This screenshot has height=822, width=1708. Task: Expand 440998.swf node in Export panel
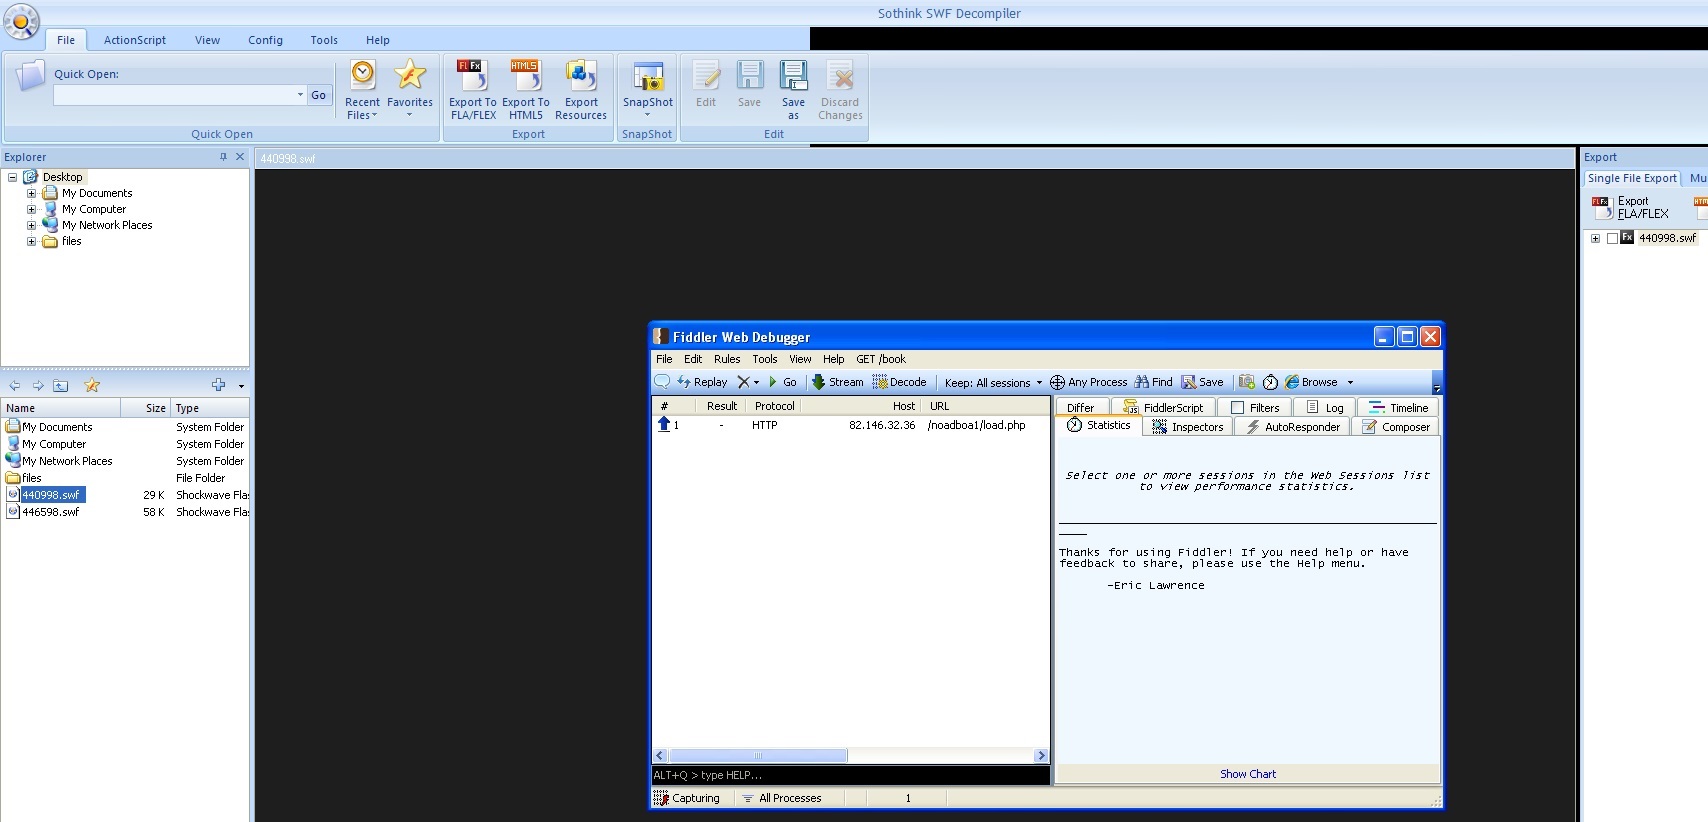[1596, 238]
